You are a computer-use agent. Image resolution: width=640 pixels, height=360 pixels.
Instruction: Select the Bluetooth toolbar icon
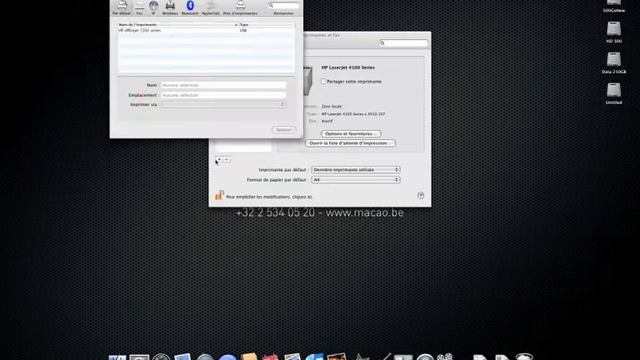tap(190, 7)
